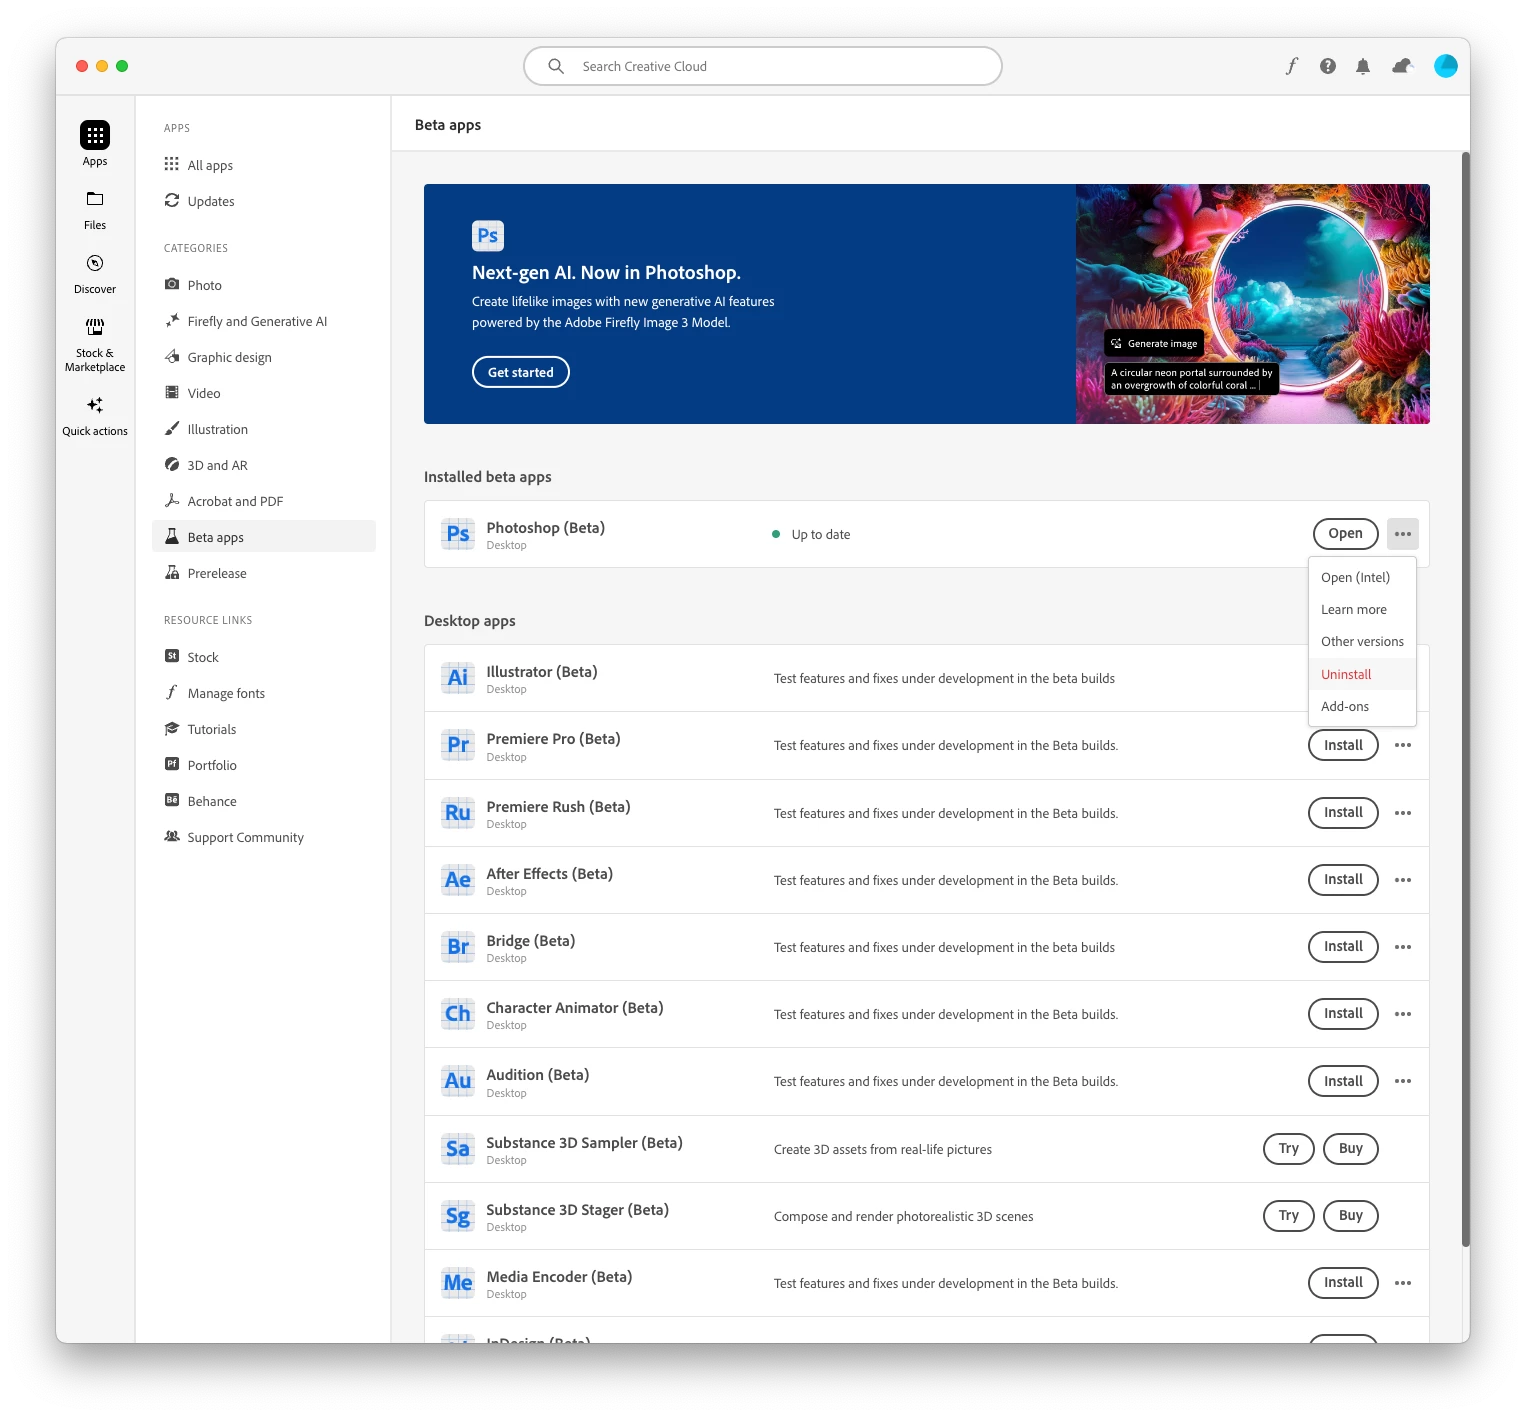The height and width of the screenshot is (1417, 1526).
Task: Click the Bridge (Beta) icon
Action: point(458,947)
